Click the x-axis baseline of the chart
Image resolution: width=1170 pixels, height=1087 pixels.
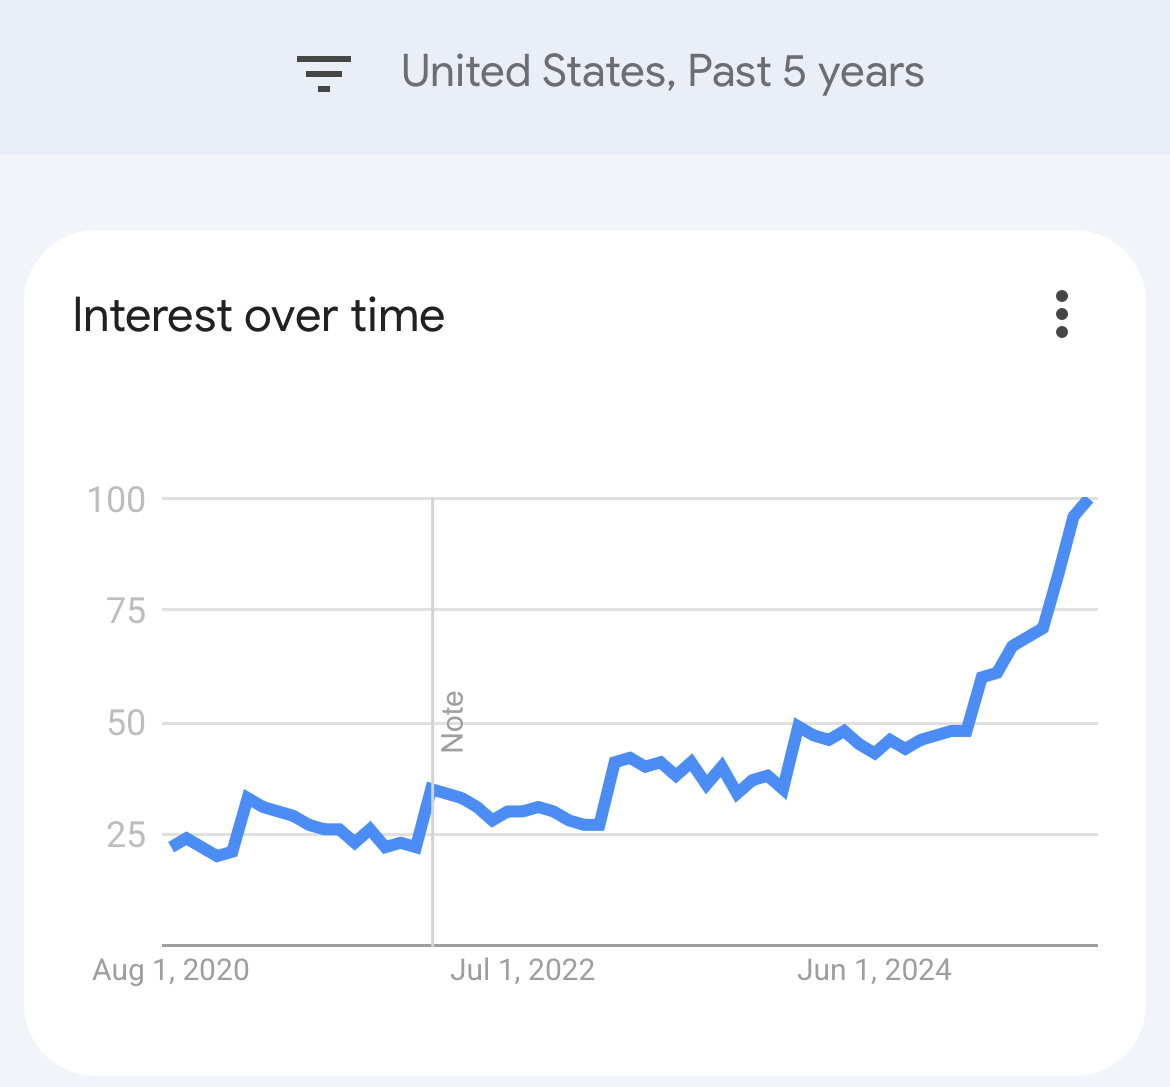pyautogui.click(x=630, y=945)
